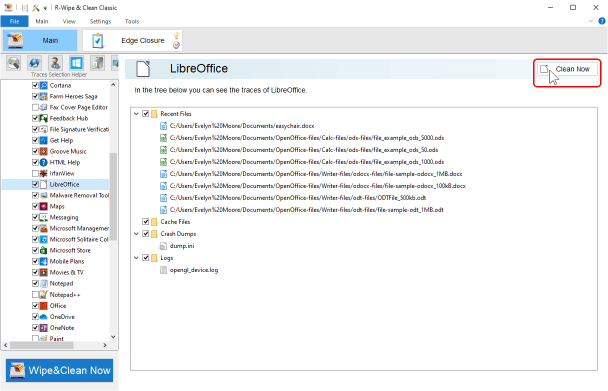Uncheck the Crash Dumps checkbox
Viewport: 608px width, 391px height.
(146, 234)
